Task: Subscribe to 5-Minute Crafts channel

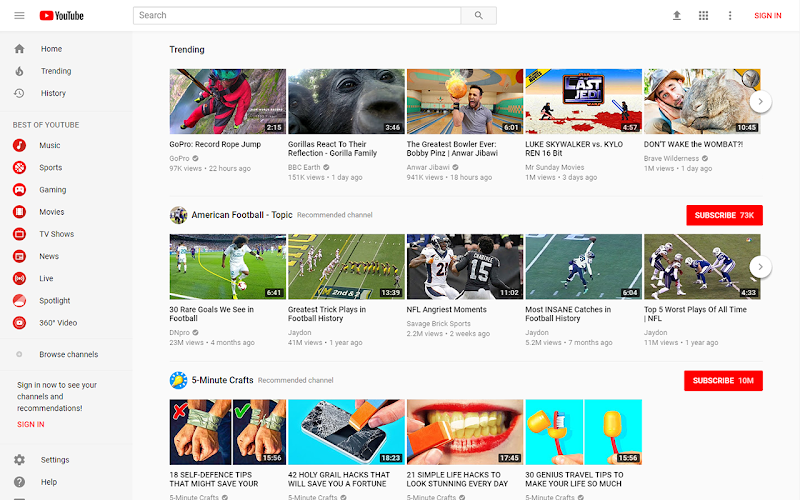Action: coord(723,381)
